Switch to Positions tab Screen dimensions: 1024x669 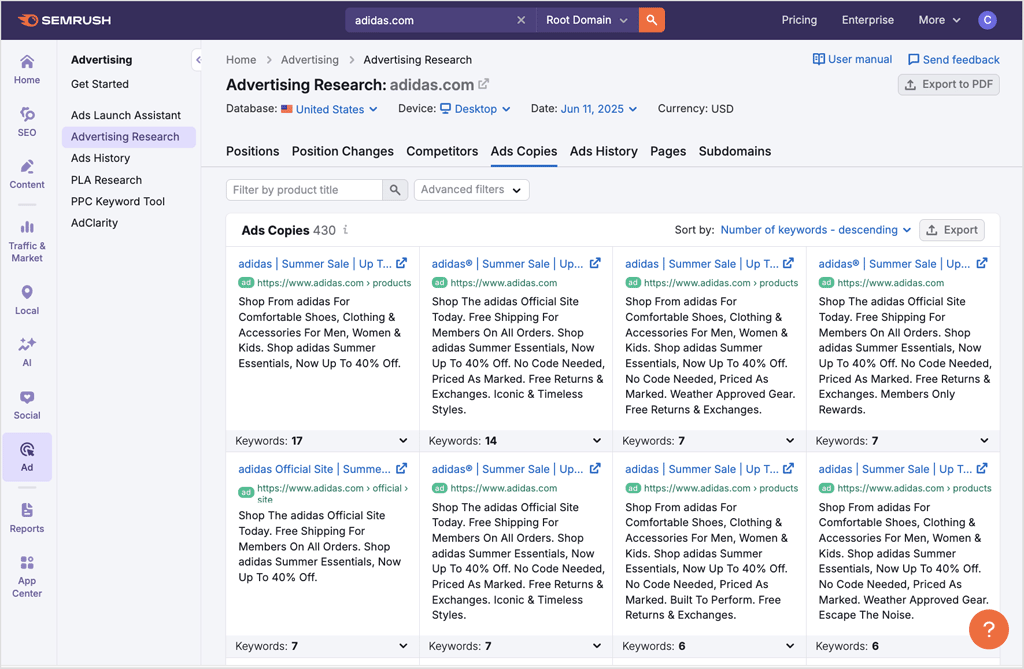[253, 152]
